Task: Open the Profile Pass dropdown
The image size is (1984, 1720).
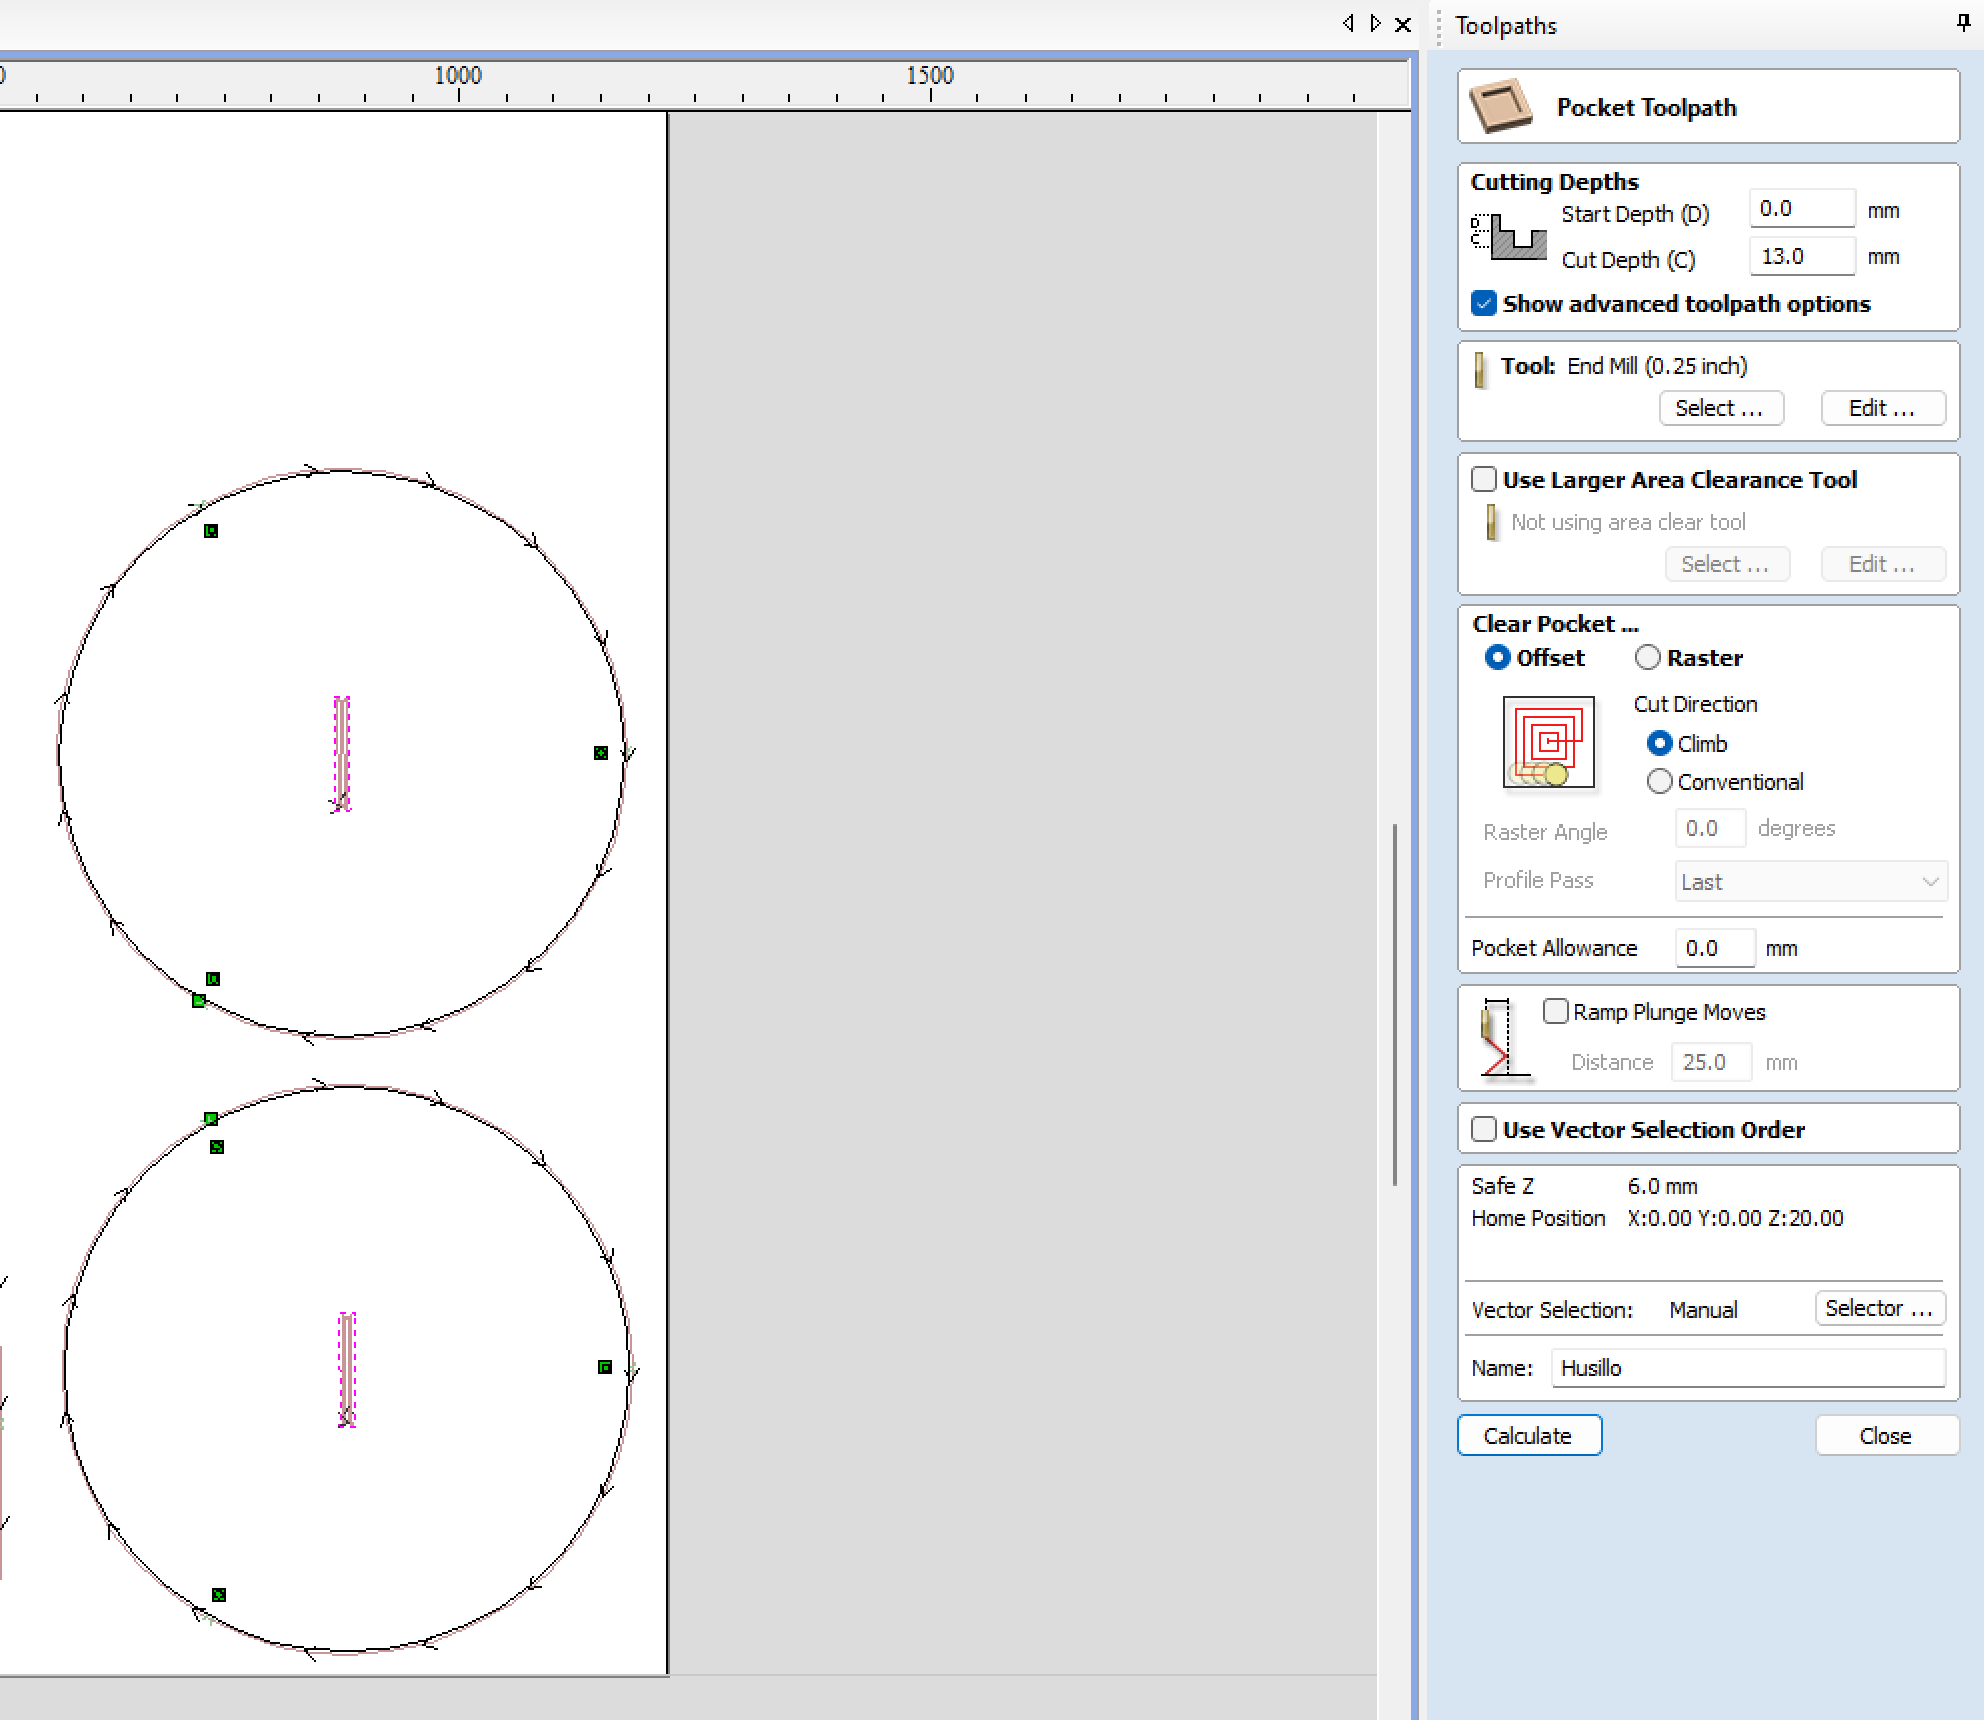Action: 1811,881
